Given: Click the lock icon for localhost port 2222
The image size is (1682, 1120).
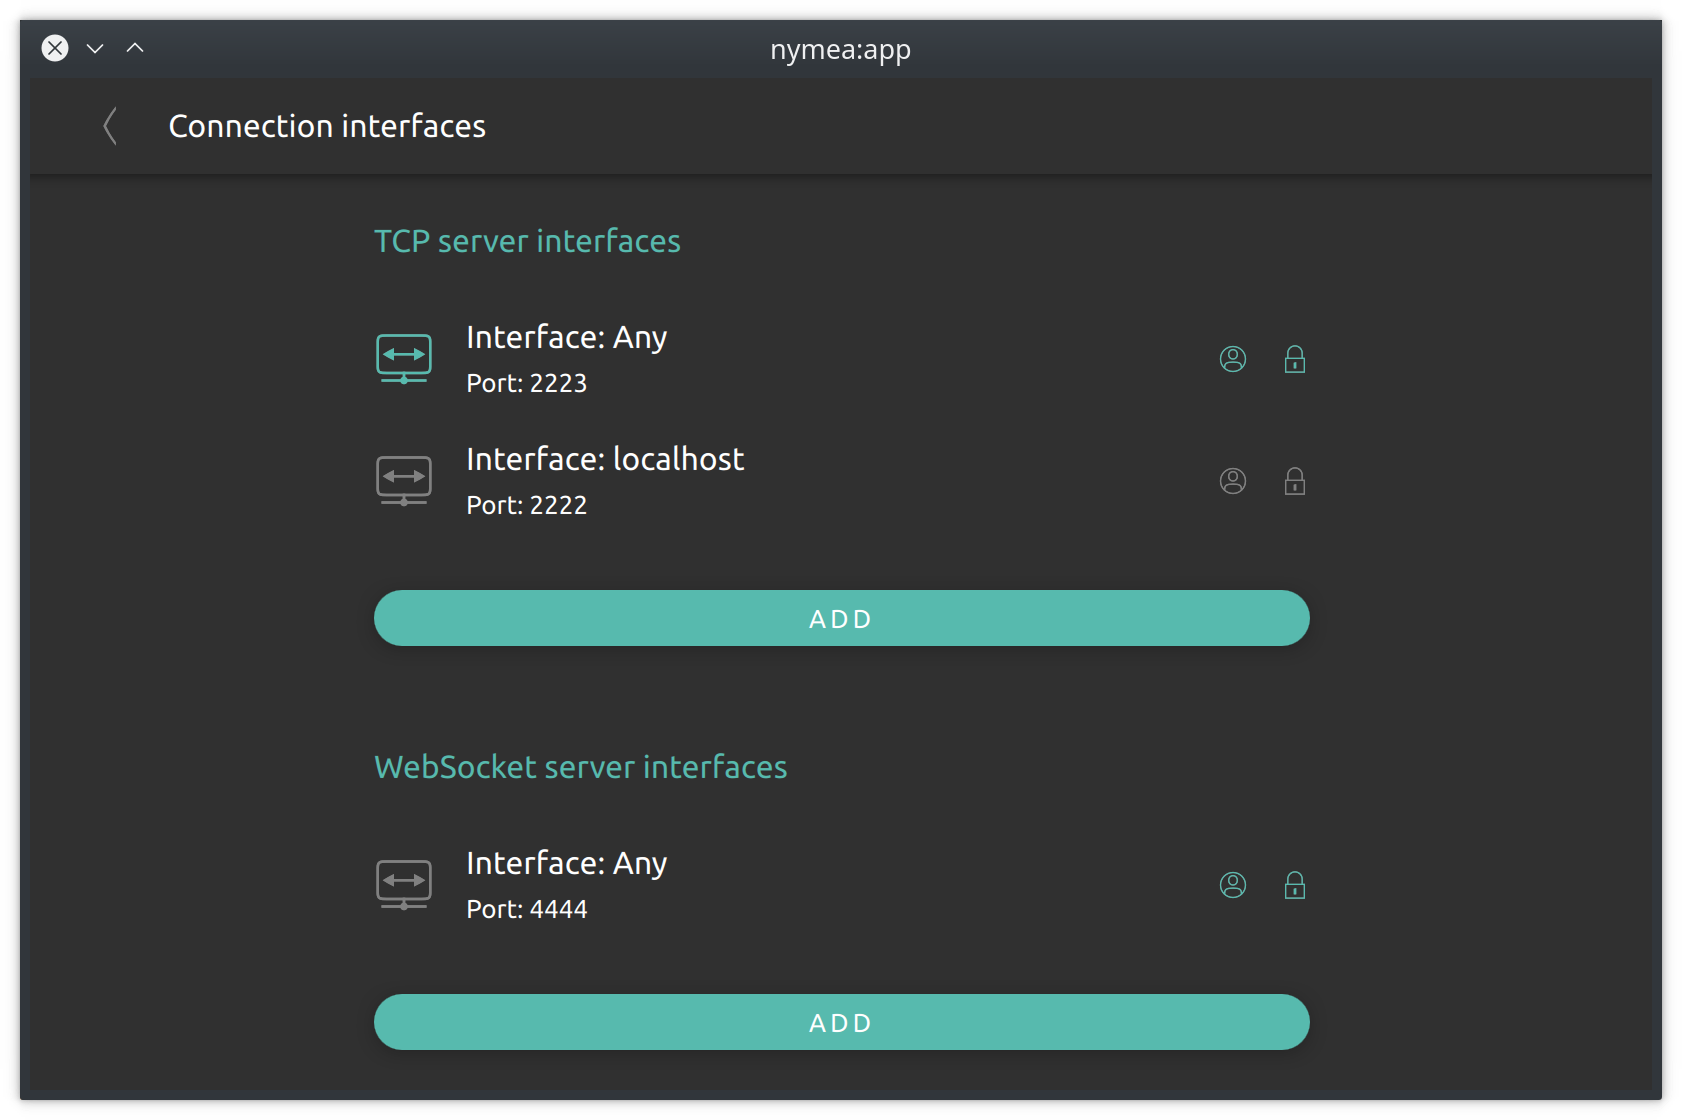Looking at the screenshot, I should [x=1294, y=481].
